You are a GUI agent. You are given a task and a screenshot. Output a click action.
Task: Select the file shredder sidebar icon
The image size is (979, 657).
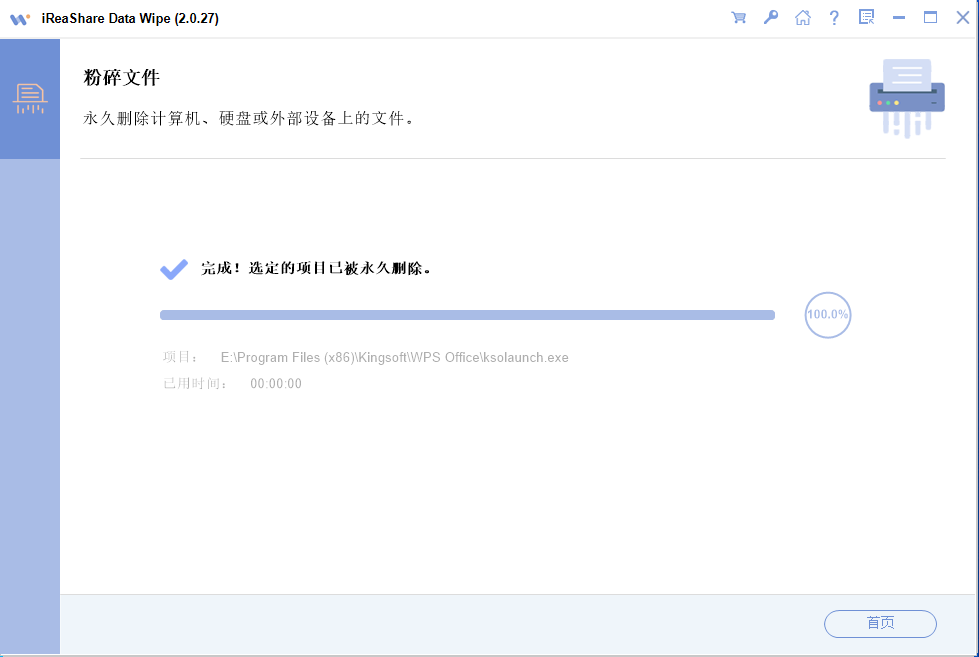click(30, 99)
